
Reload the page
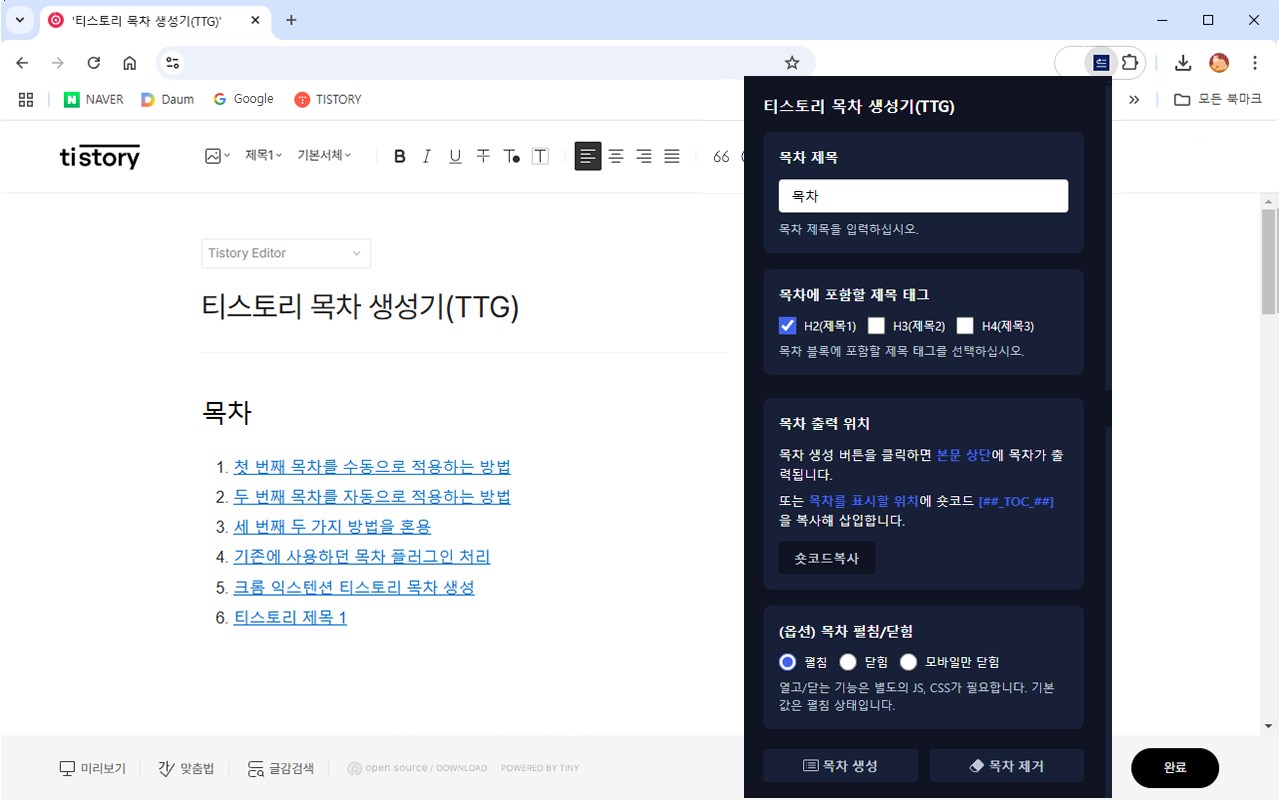pyautogui.click(x=94, y=63)
